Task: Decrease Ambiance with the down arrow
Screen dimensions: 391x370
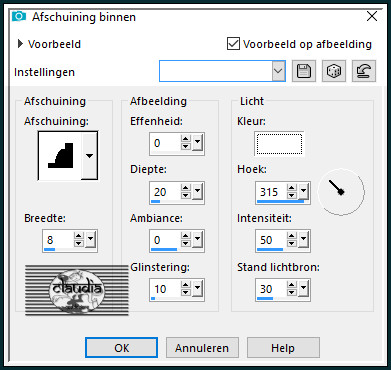Action: 186,244
